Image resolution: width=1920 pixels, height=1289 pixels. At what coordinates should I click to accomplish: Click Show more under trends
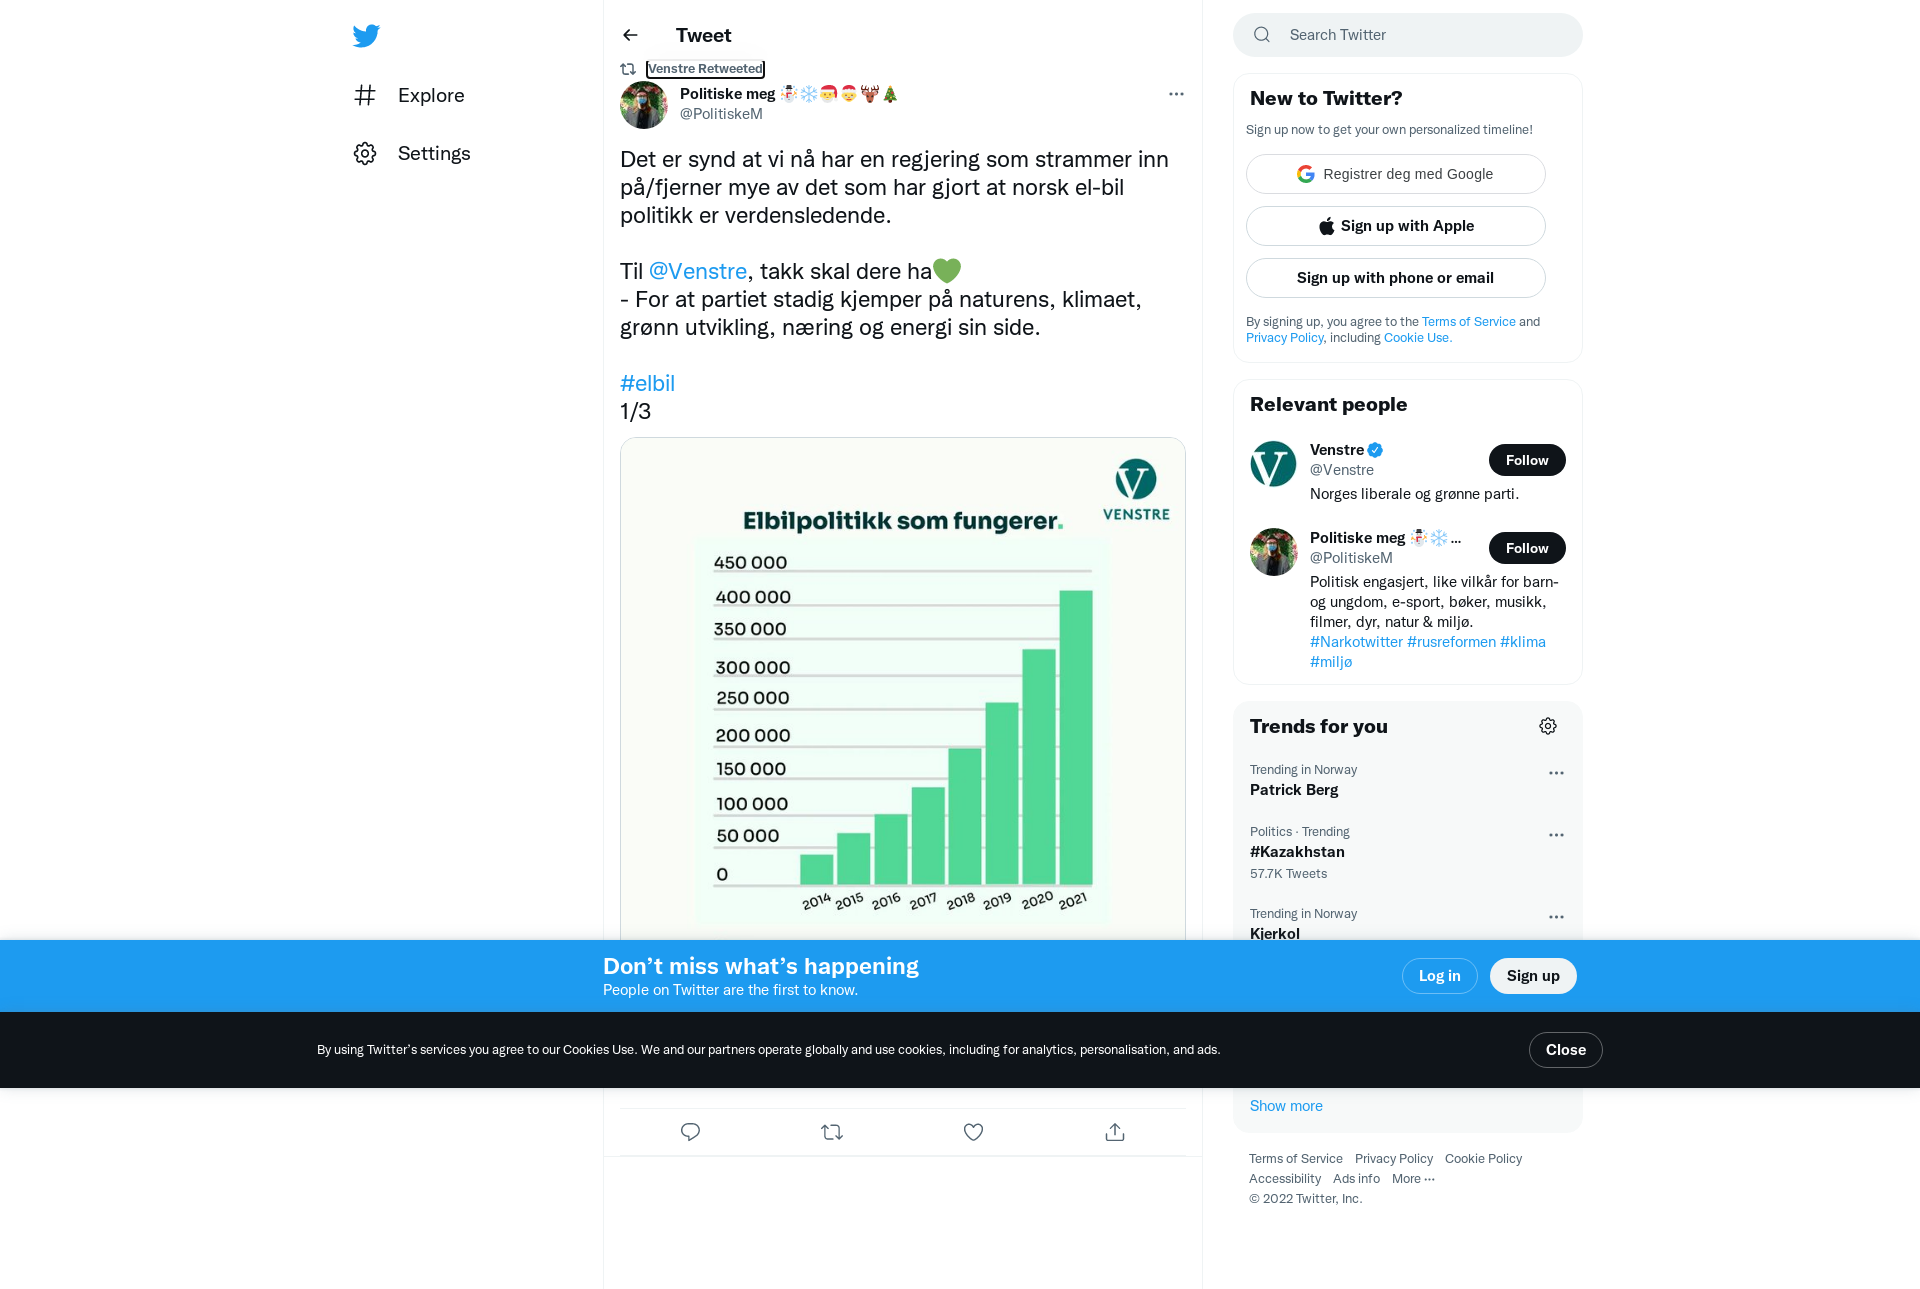point(1286,1106)
